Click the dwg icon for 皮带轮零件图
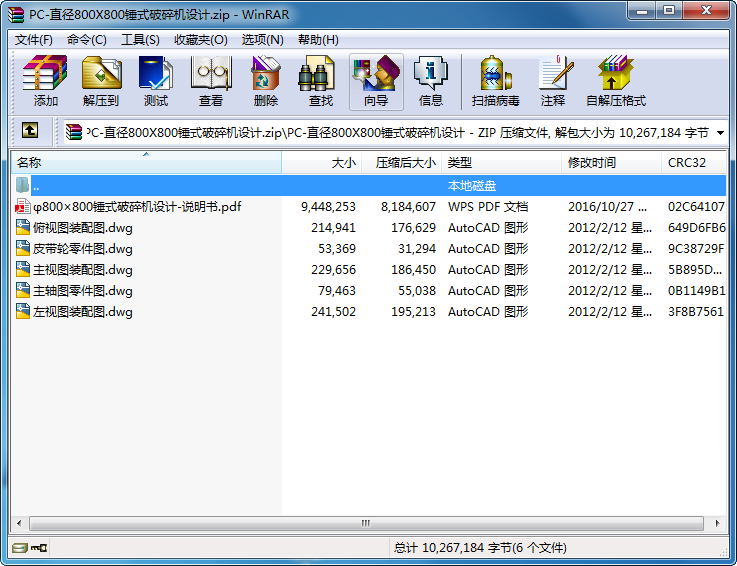This screenshot has height=566, width=737. click(x=23, y=248)
